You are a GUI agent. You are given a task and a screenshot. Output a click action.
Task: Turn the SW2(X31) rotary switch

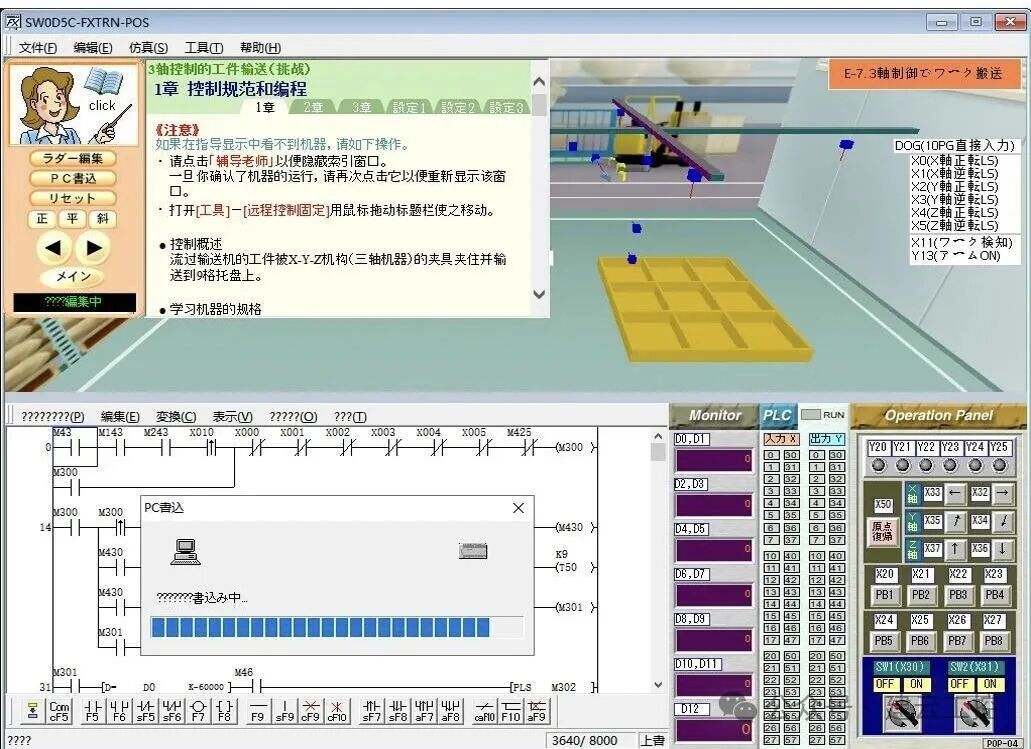point(974,712)
